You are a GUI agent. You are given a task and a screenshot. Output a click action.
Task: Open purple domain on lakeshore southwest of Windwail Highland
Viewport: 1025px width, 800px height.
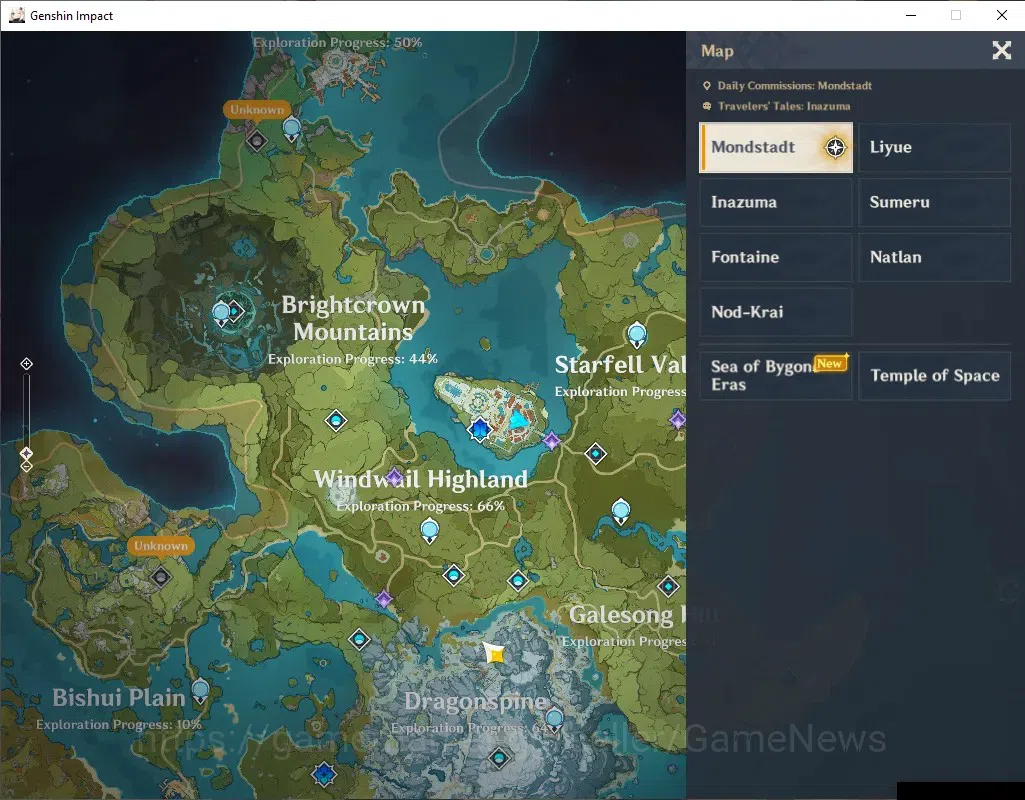pyautogui.click(x=384, y=599)
